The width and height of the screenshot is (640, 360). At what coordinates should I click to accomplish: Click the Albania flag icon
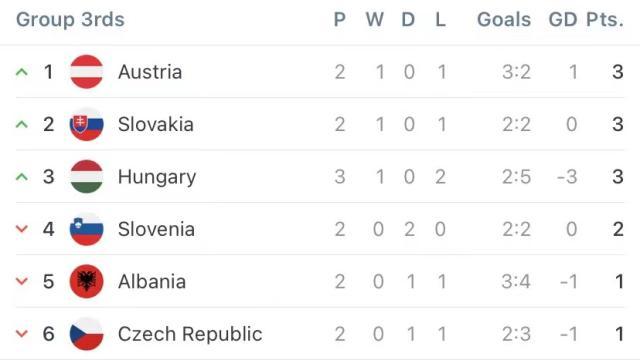(87, 281)
